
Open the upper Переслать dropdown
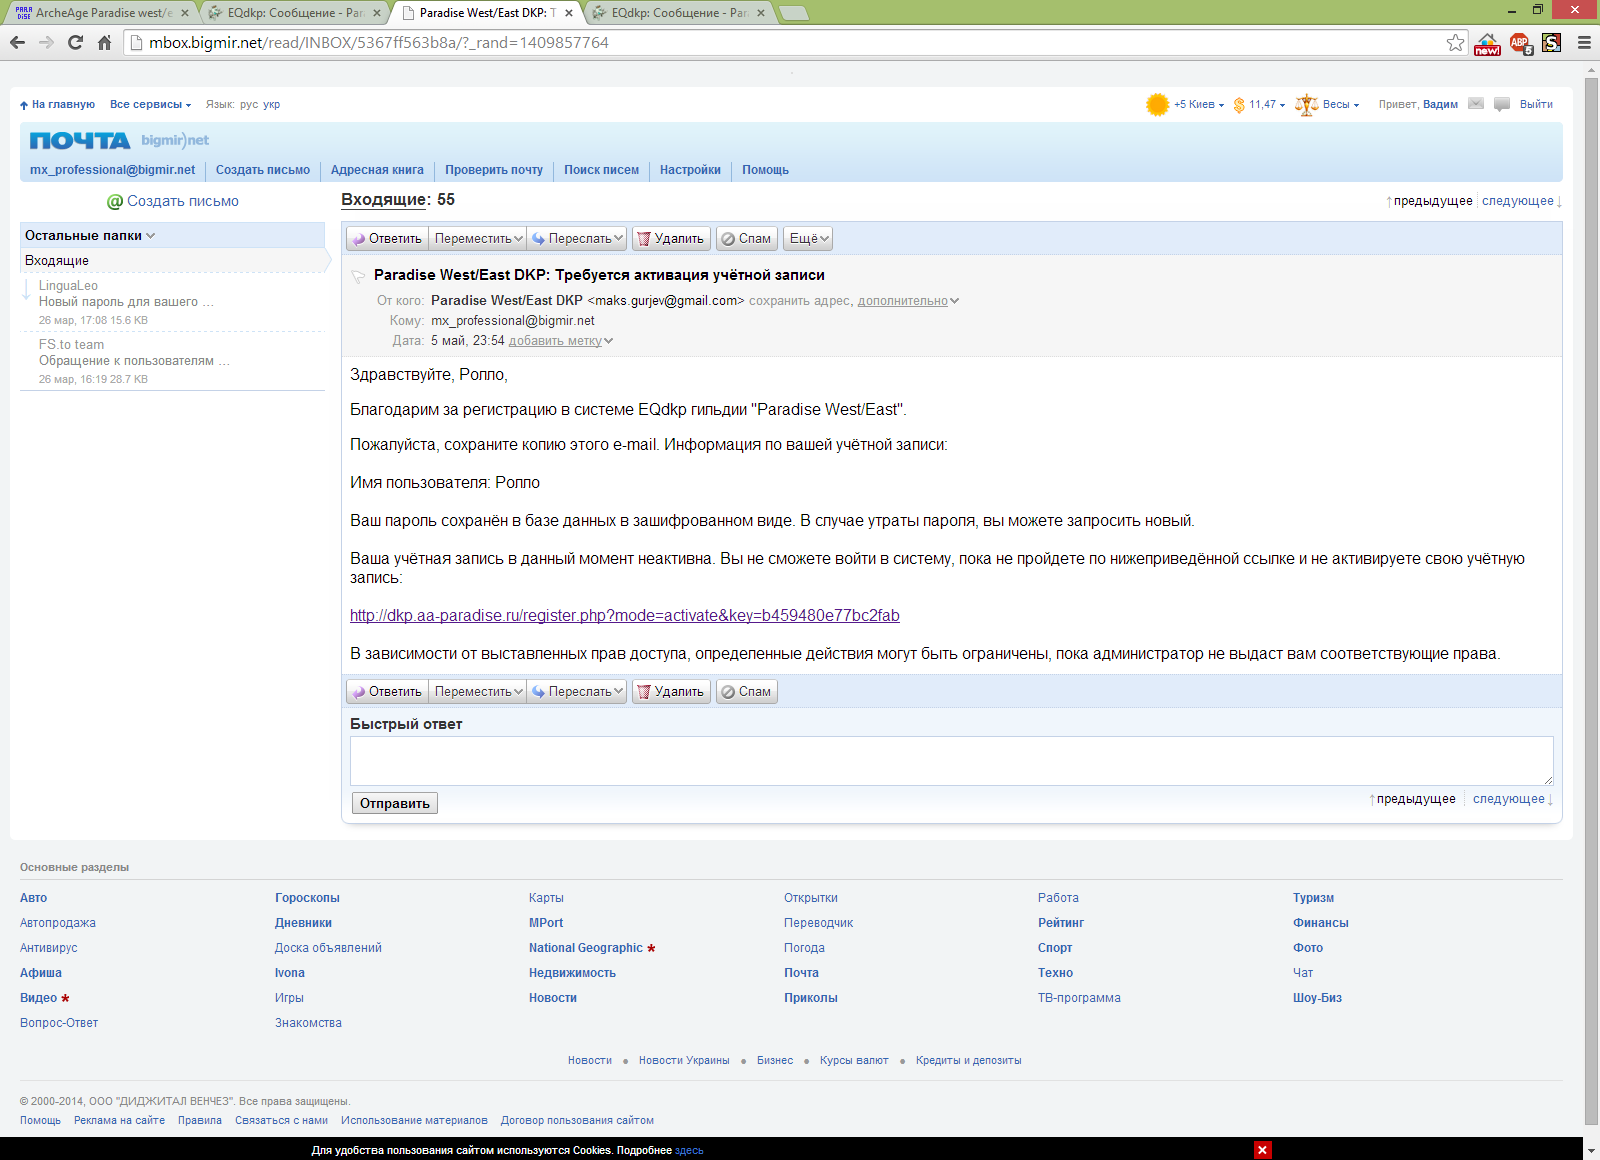click(577, 238)
